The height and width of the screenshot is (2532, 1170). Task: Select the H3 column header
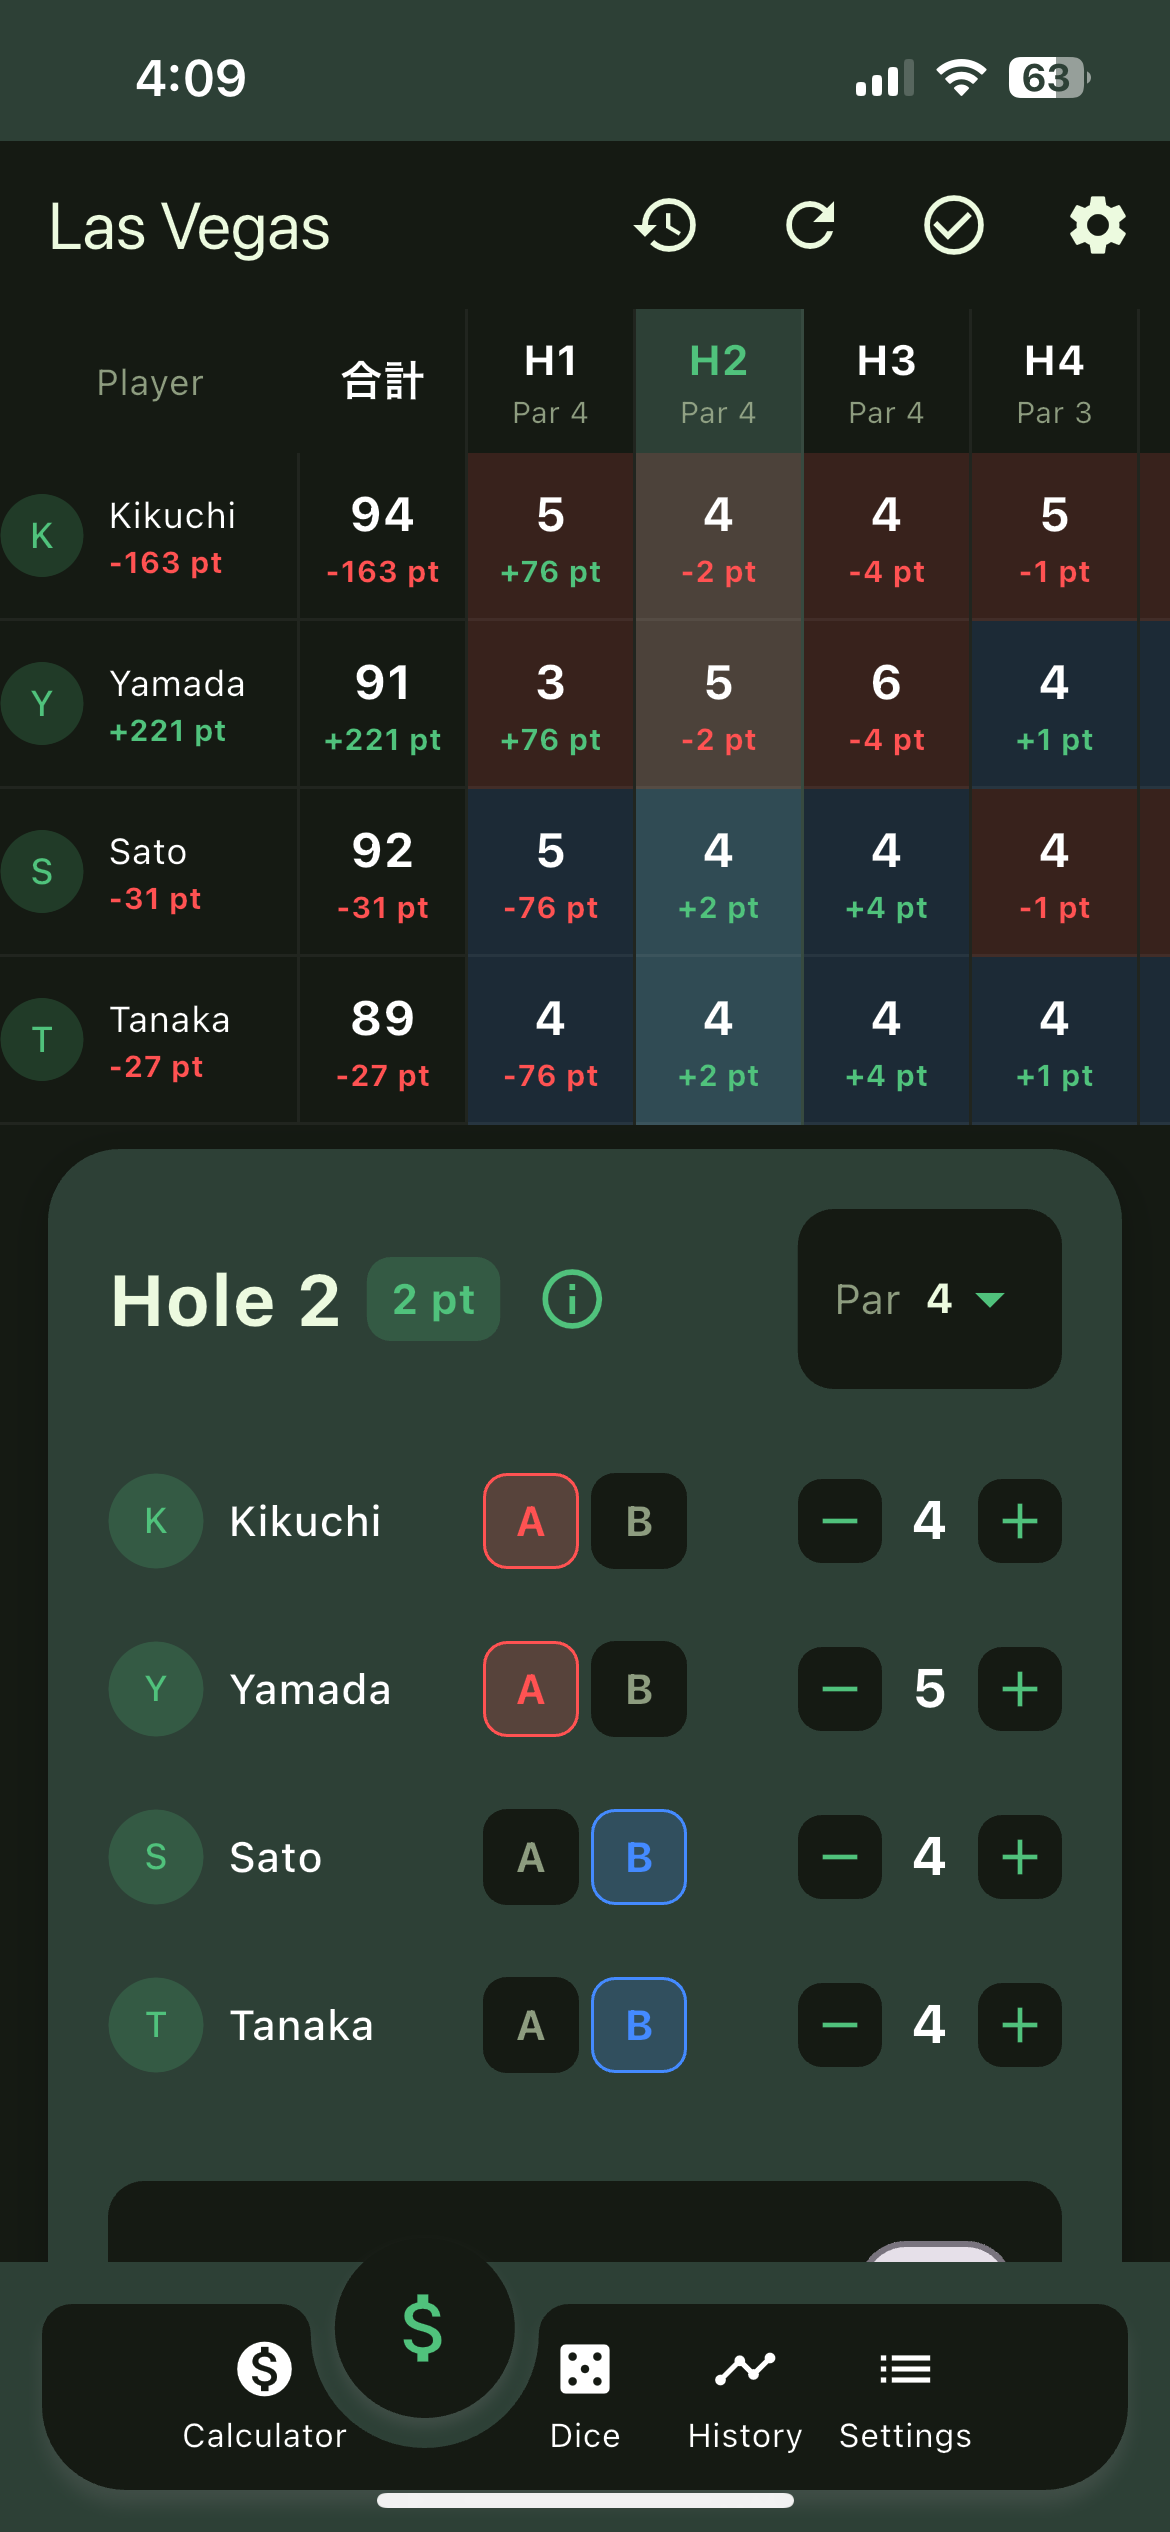(886, 382)
